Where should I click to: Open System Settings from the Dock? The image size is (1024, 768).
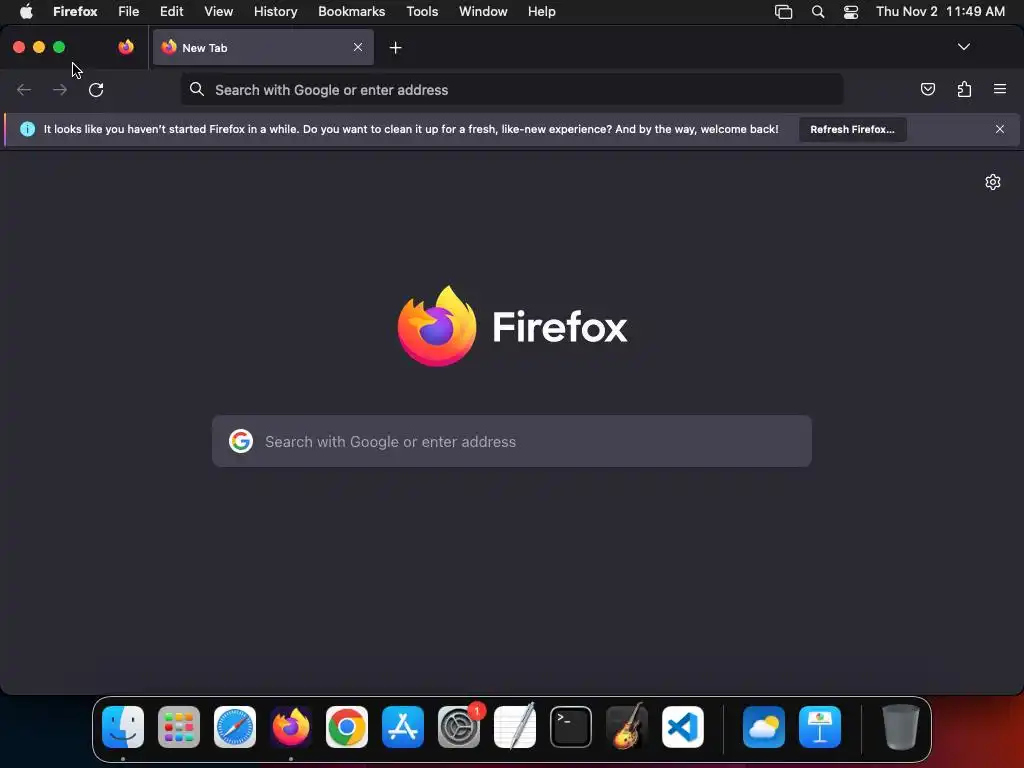(x=459, y=727)
